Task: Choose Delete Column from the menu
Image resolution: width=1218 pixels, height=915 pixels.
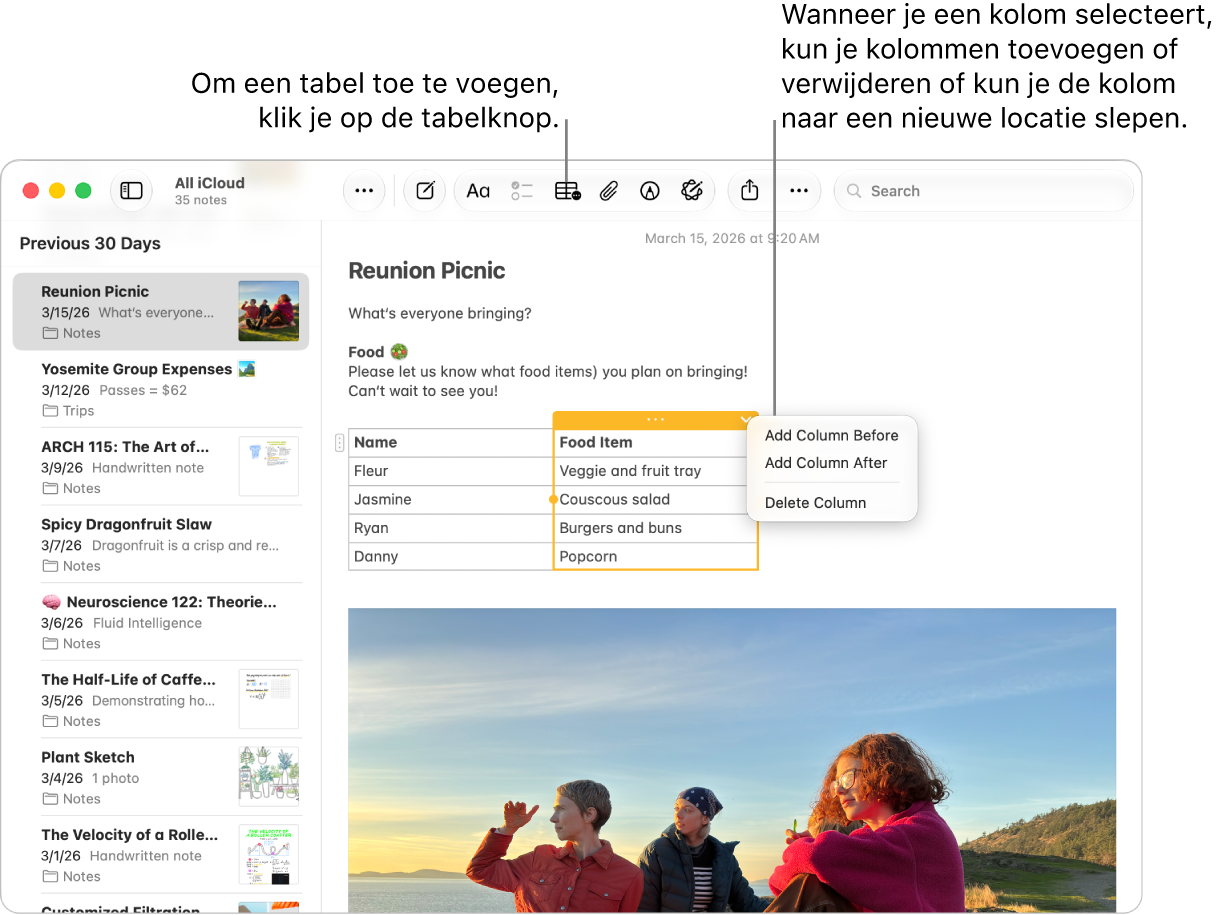Action: click(x=816, y=503)
